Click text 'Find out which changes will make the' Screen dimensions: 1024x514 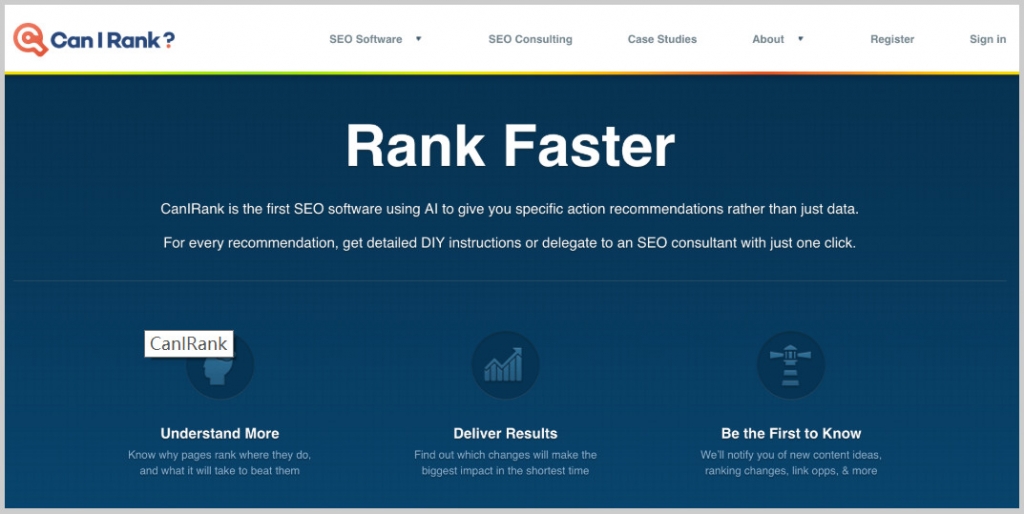[505, 455]
